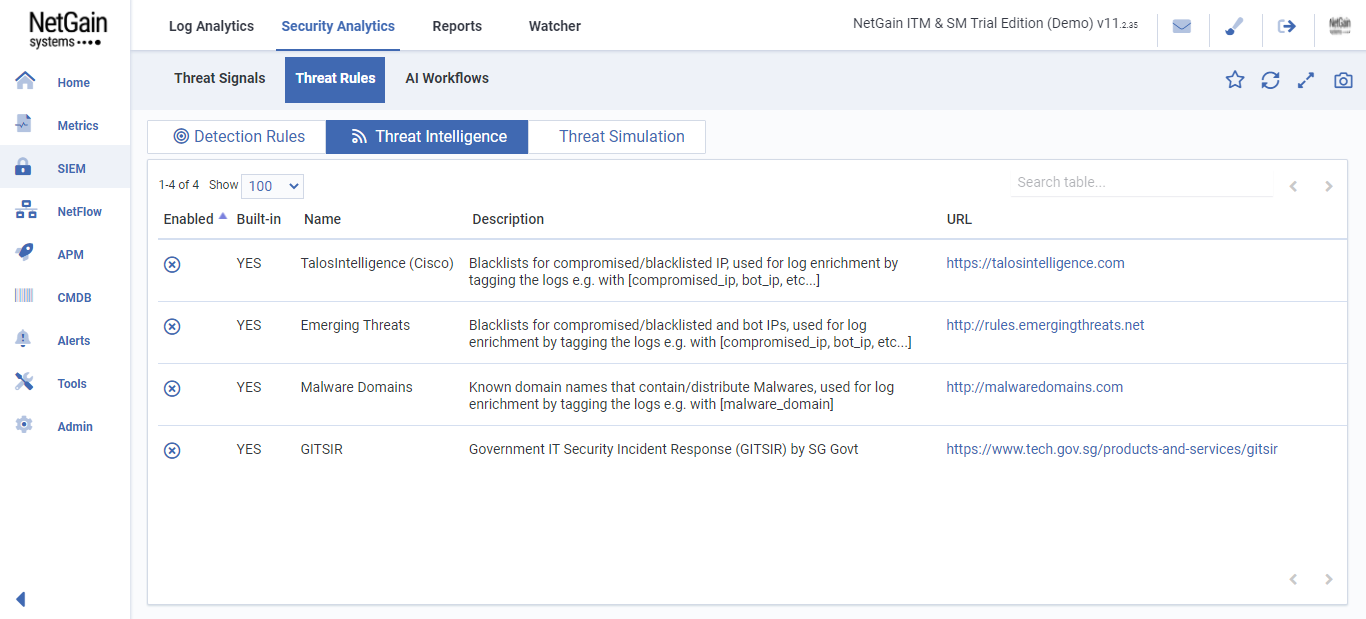The width and height of the screenshot is (1366, 619).
Task: Open the Tools wrench icon
Action: (x=25, y=382)
